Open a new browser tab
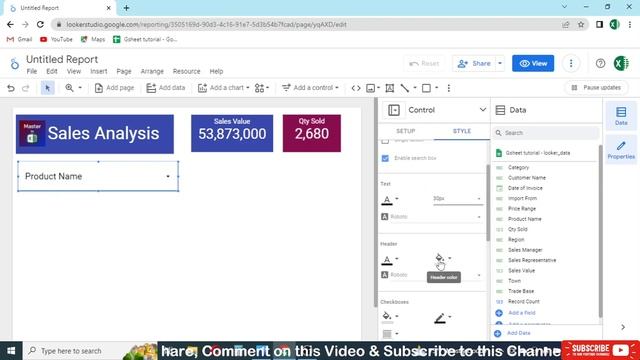This screenshot has width=640, height=360. tap(127, 8)
